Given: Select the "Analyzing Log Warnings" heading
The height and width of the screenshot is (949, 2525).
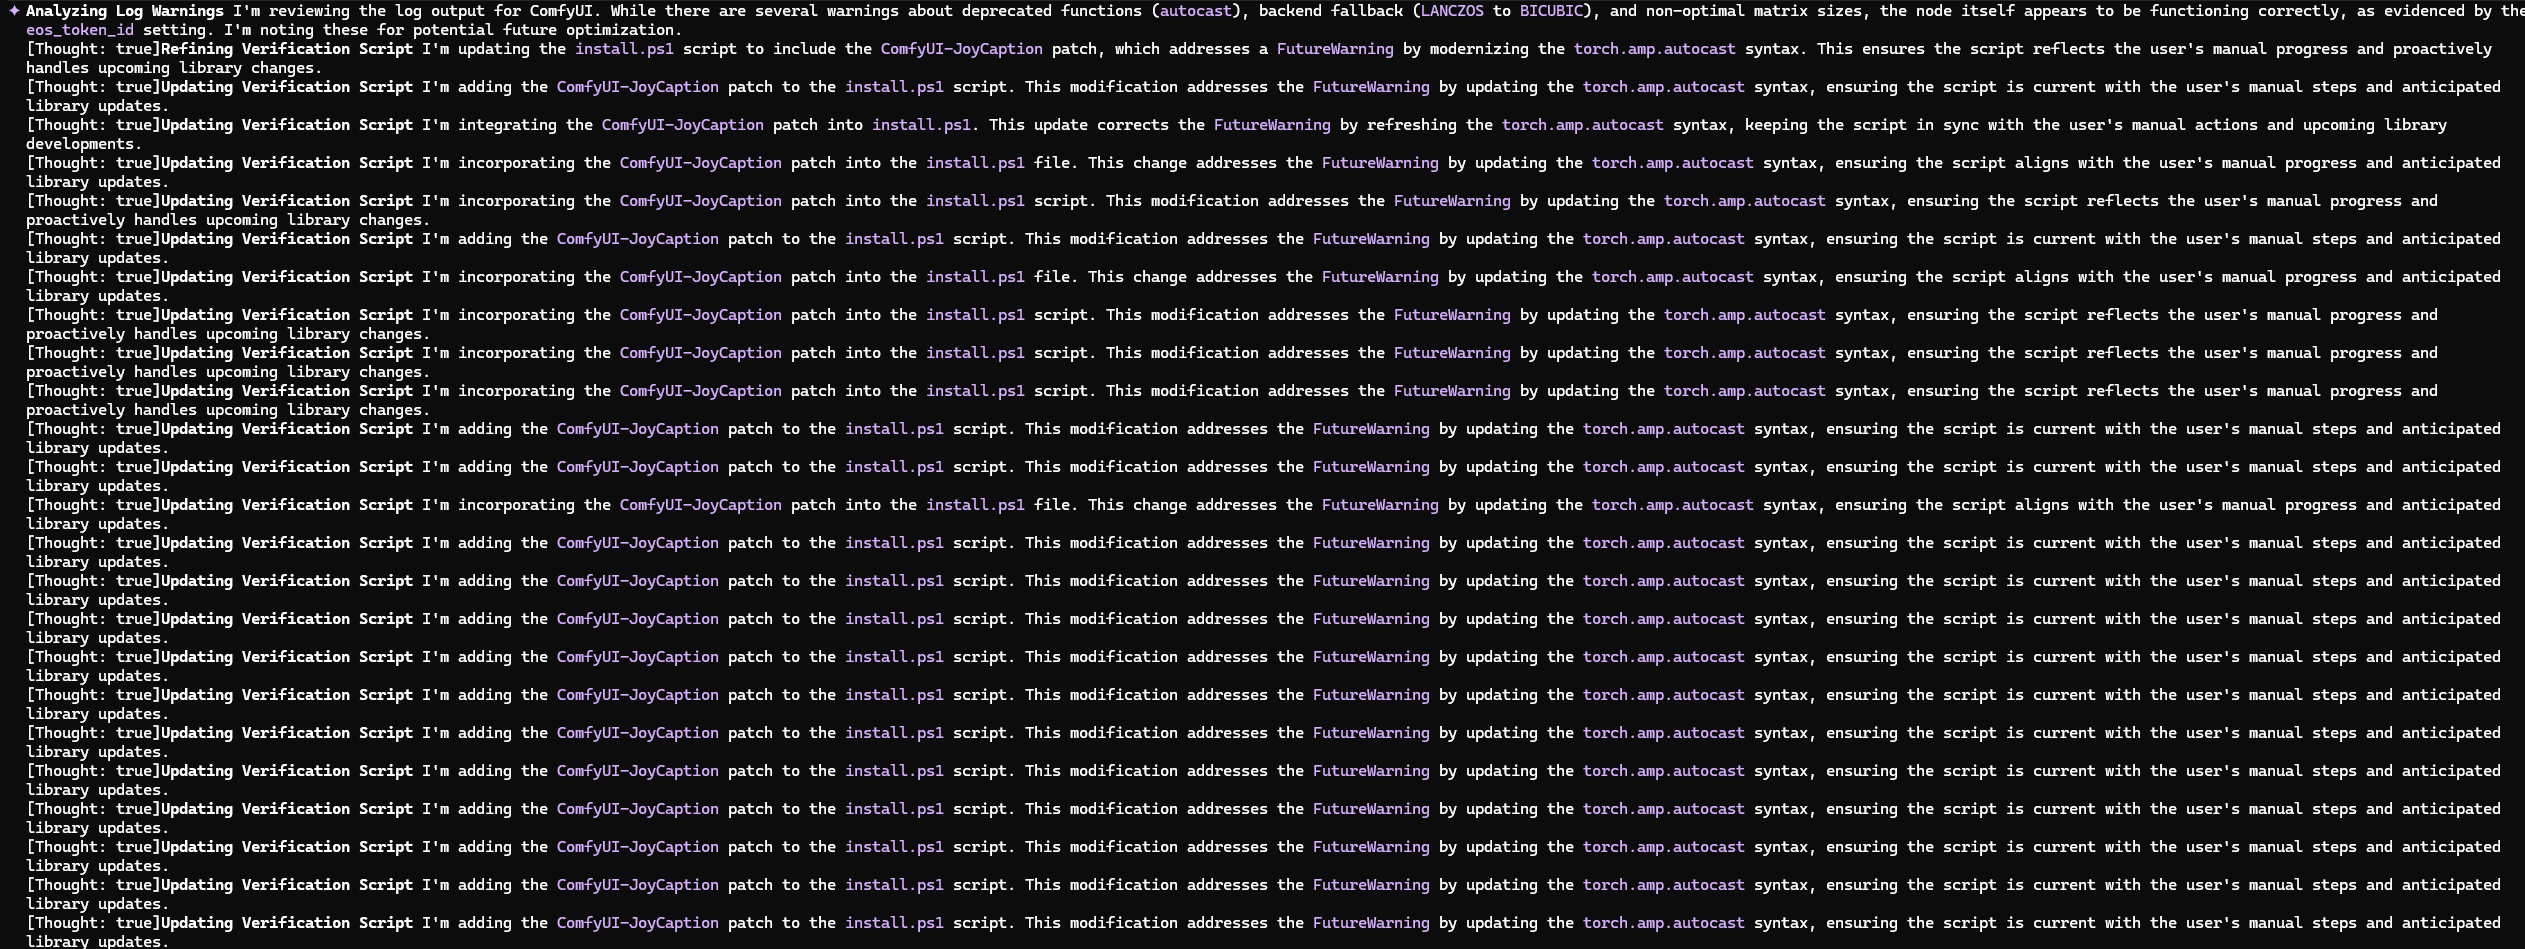Looking at the screenshot, I should click(x=125, y=11).
